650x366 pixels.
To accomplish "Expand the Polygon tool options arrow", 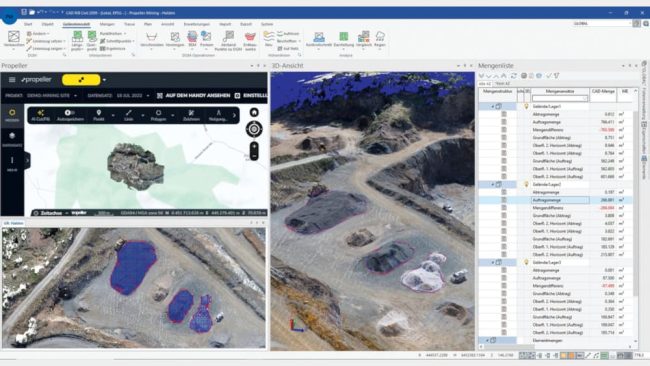I will tap(172, 116).
